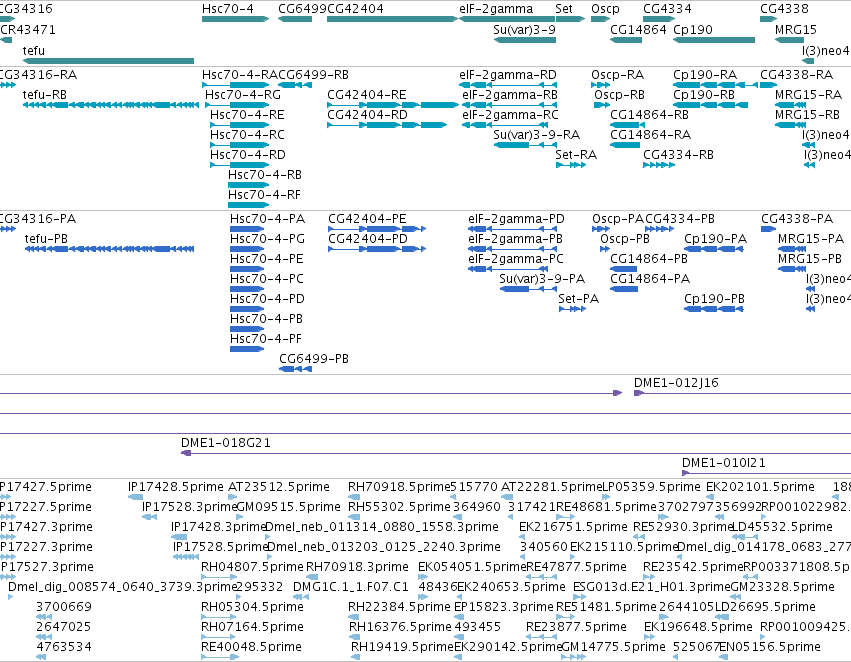The image size is (851, 662).
Task: Click transcript CG14864-RB
Action: (x=625, y=125)
